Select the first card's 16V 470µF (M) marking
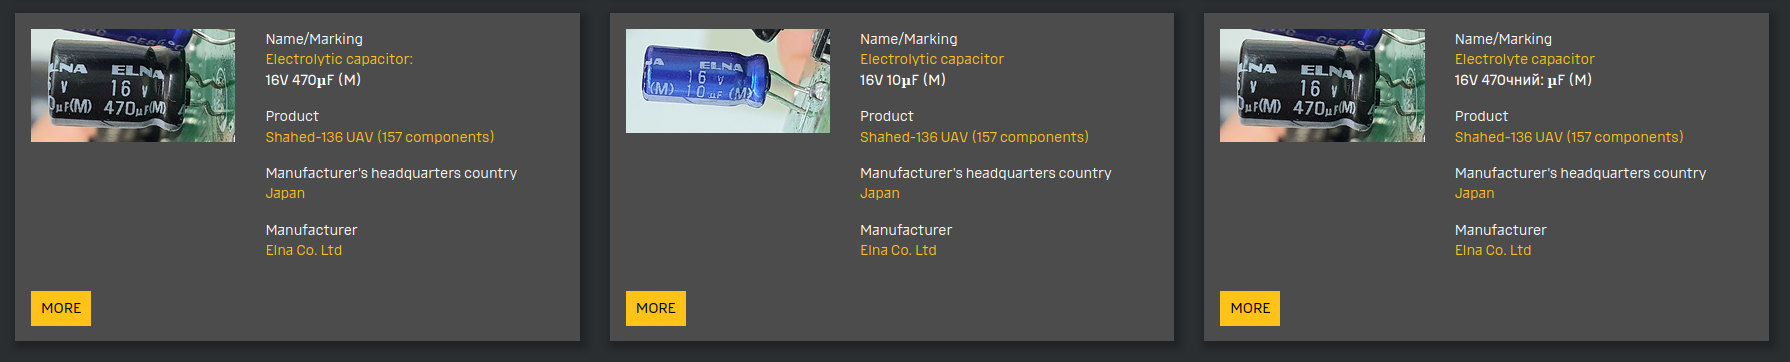The height and width of the screenshot is (362, 1790). tap(313, 80)
